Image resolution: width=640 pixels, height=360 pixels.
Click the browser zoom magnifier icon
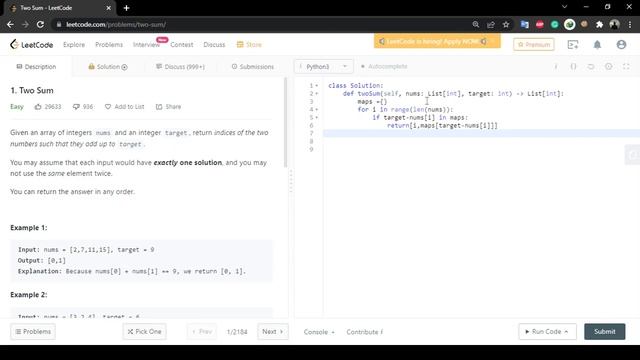pos(476,24)
